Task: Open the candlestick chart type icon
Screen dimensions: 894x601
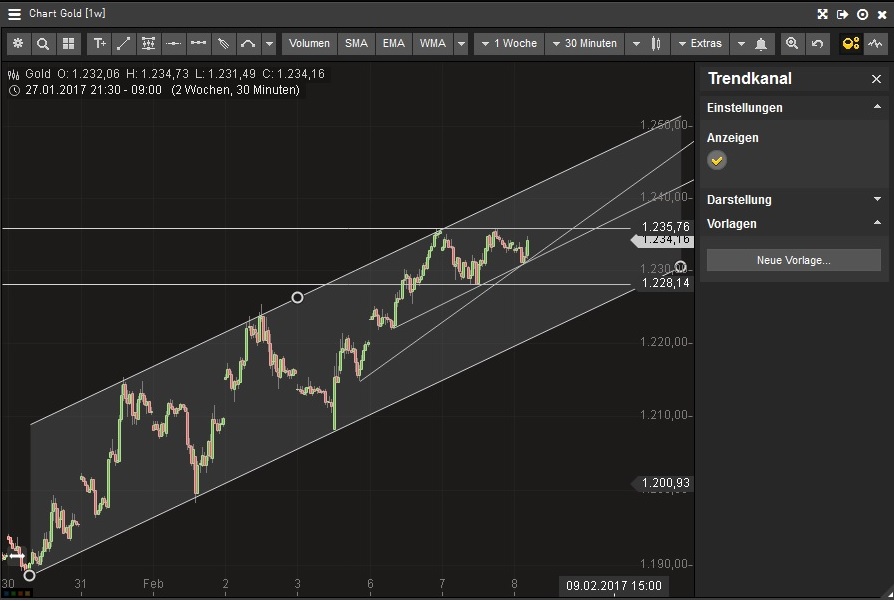Action: (657, 44)
